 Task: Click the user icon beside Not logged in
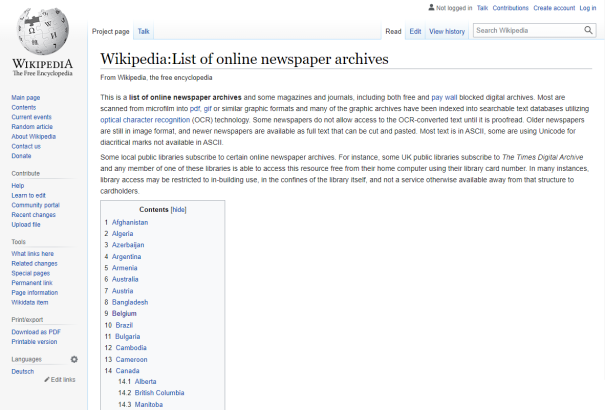431,7
